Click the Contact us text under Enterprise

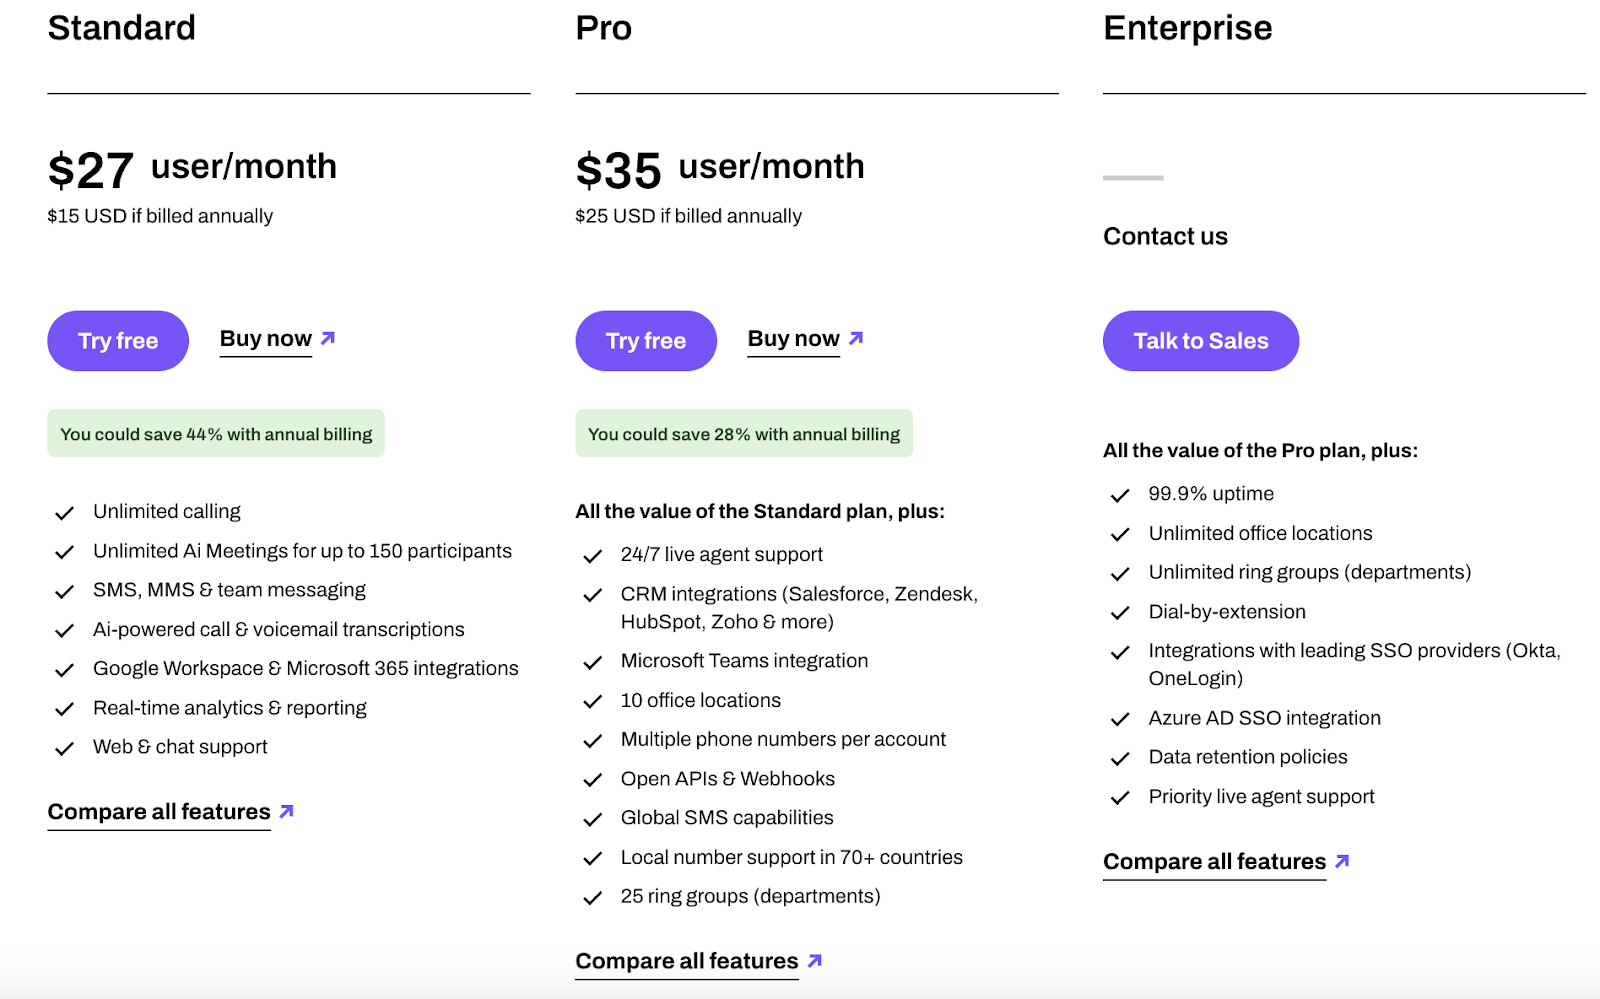(x=1165, y=237)
